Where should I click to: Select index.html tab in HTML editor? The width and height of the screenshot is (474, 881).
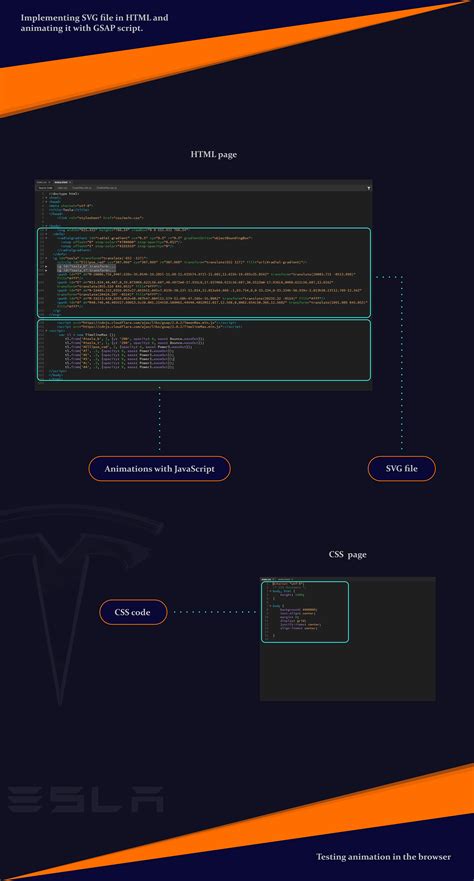click(61, 183)
